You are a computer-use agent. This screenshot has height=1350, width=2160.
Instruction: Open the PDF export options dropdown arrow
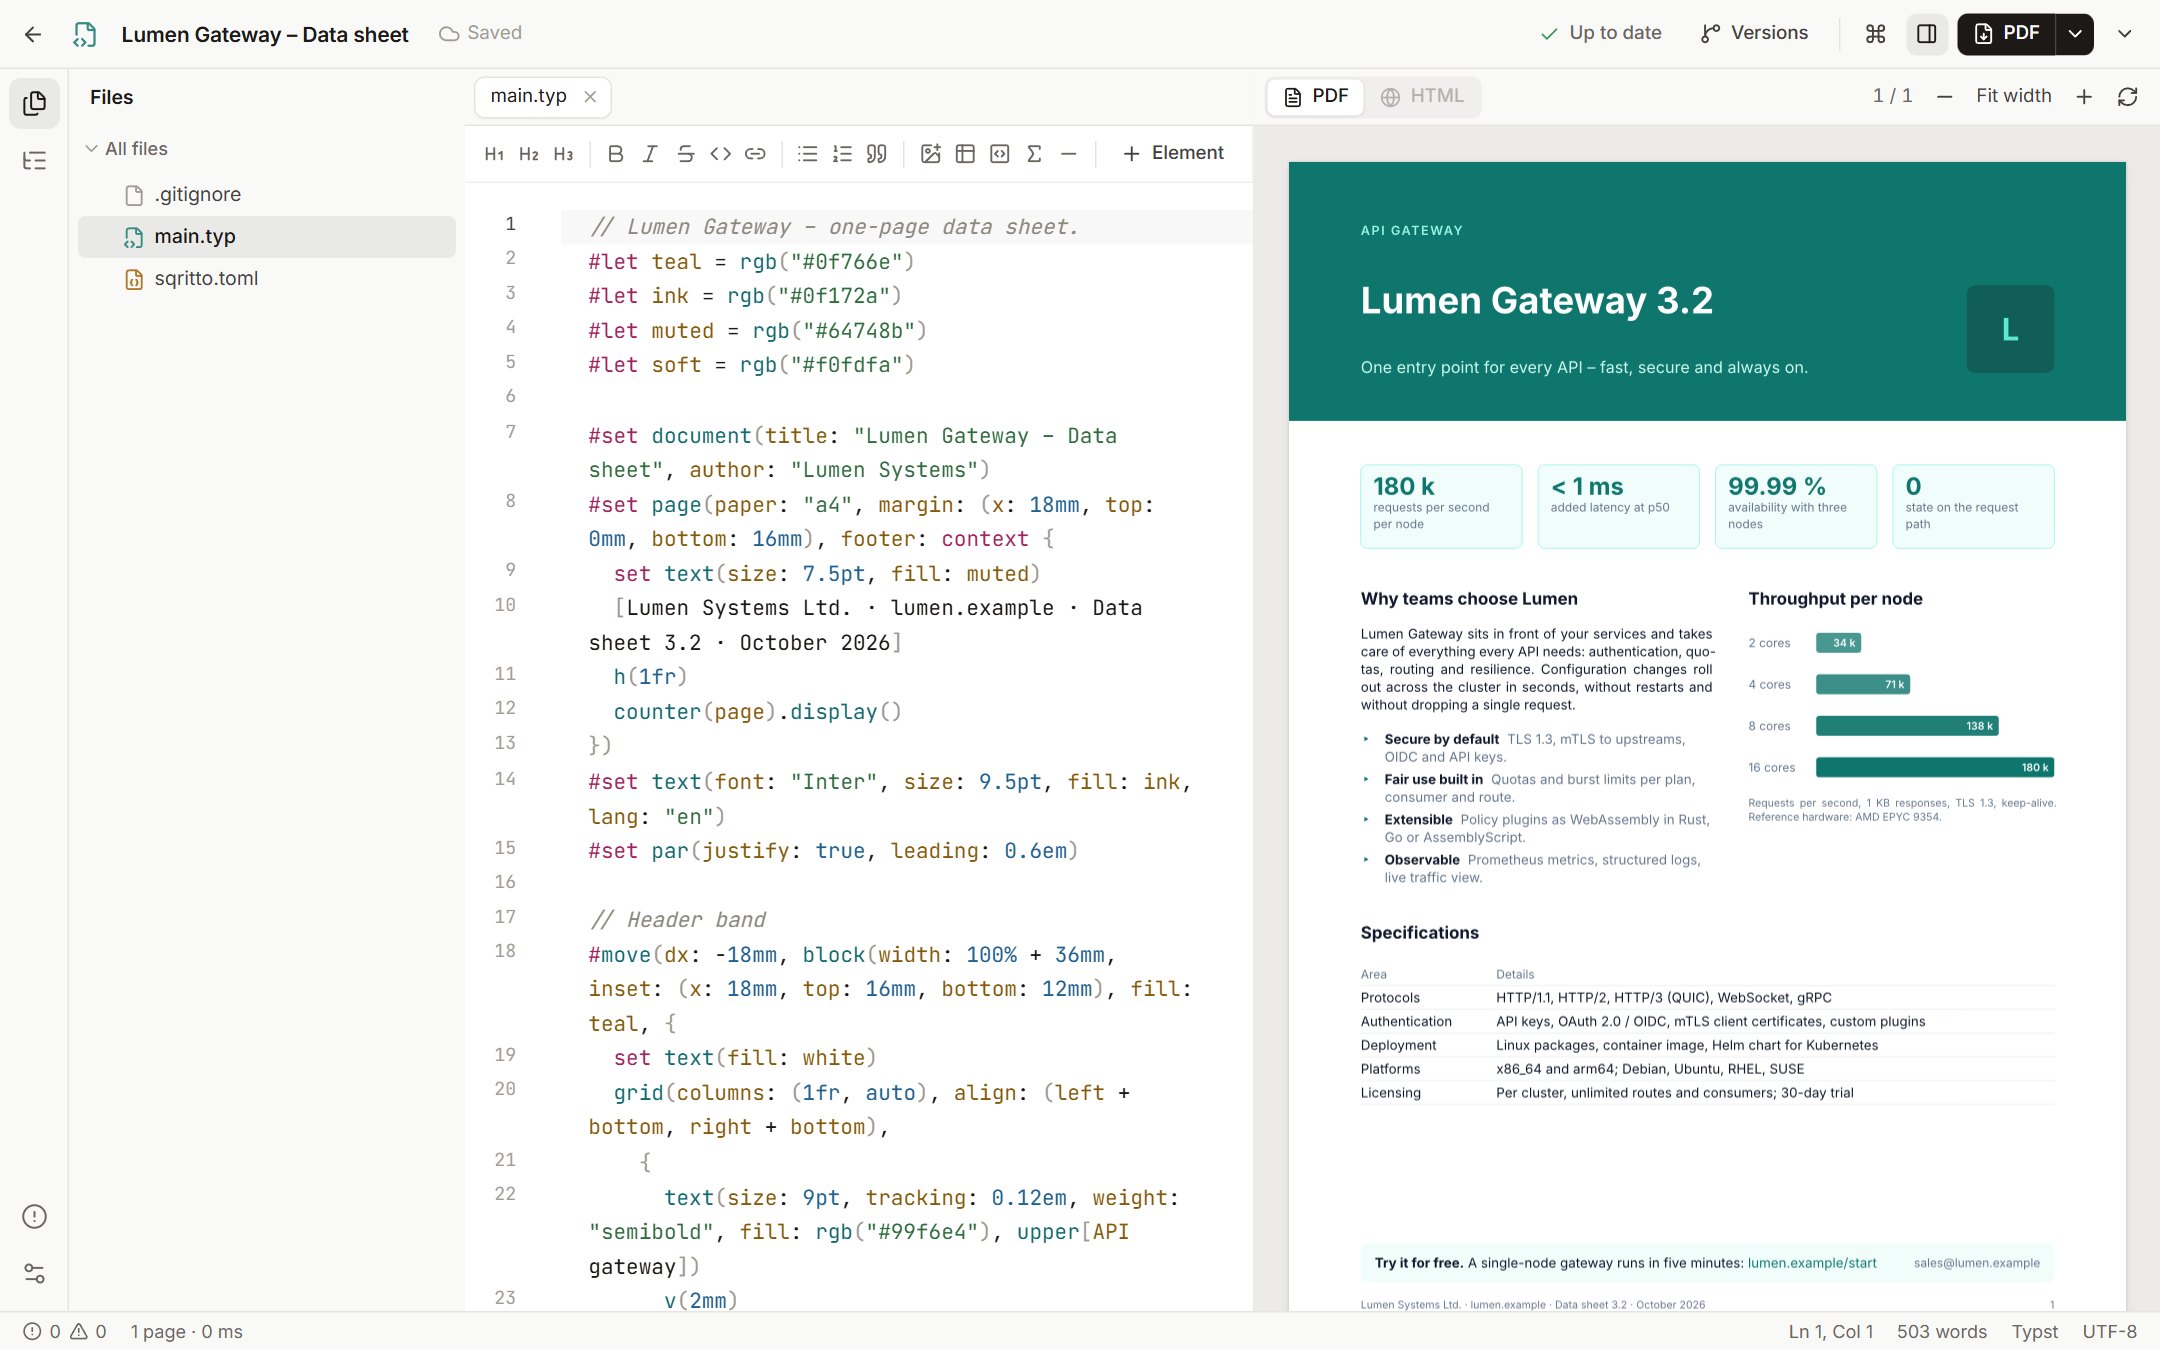coord(2075,34)
